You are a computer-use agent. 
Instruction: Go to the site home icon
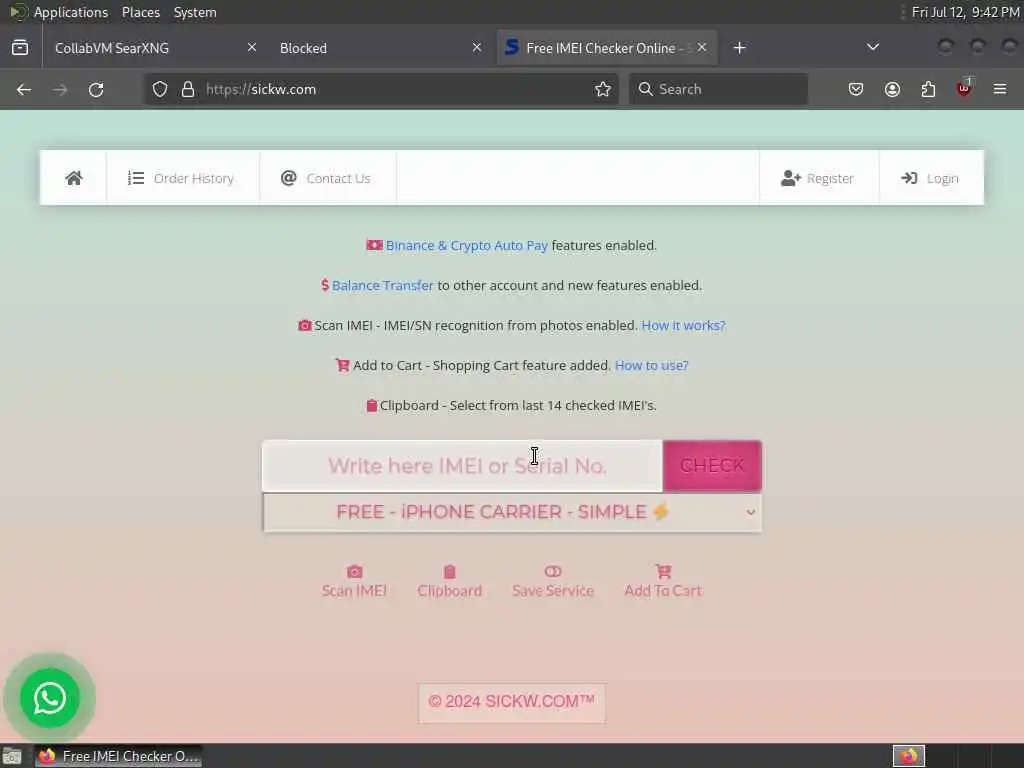(74, 178)
